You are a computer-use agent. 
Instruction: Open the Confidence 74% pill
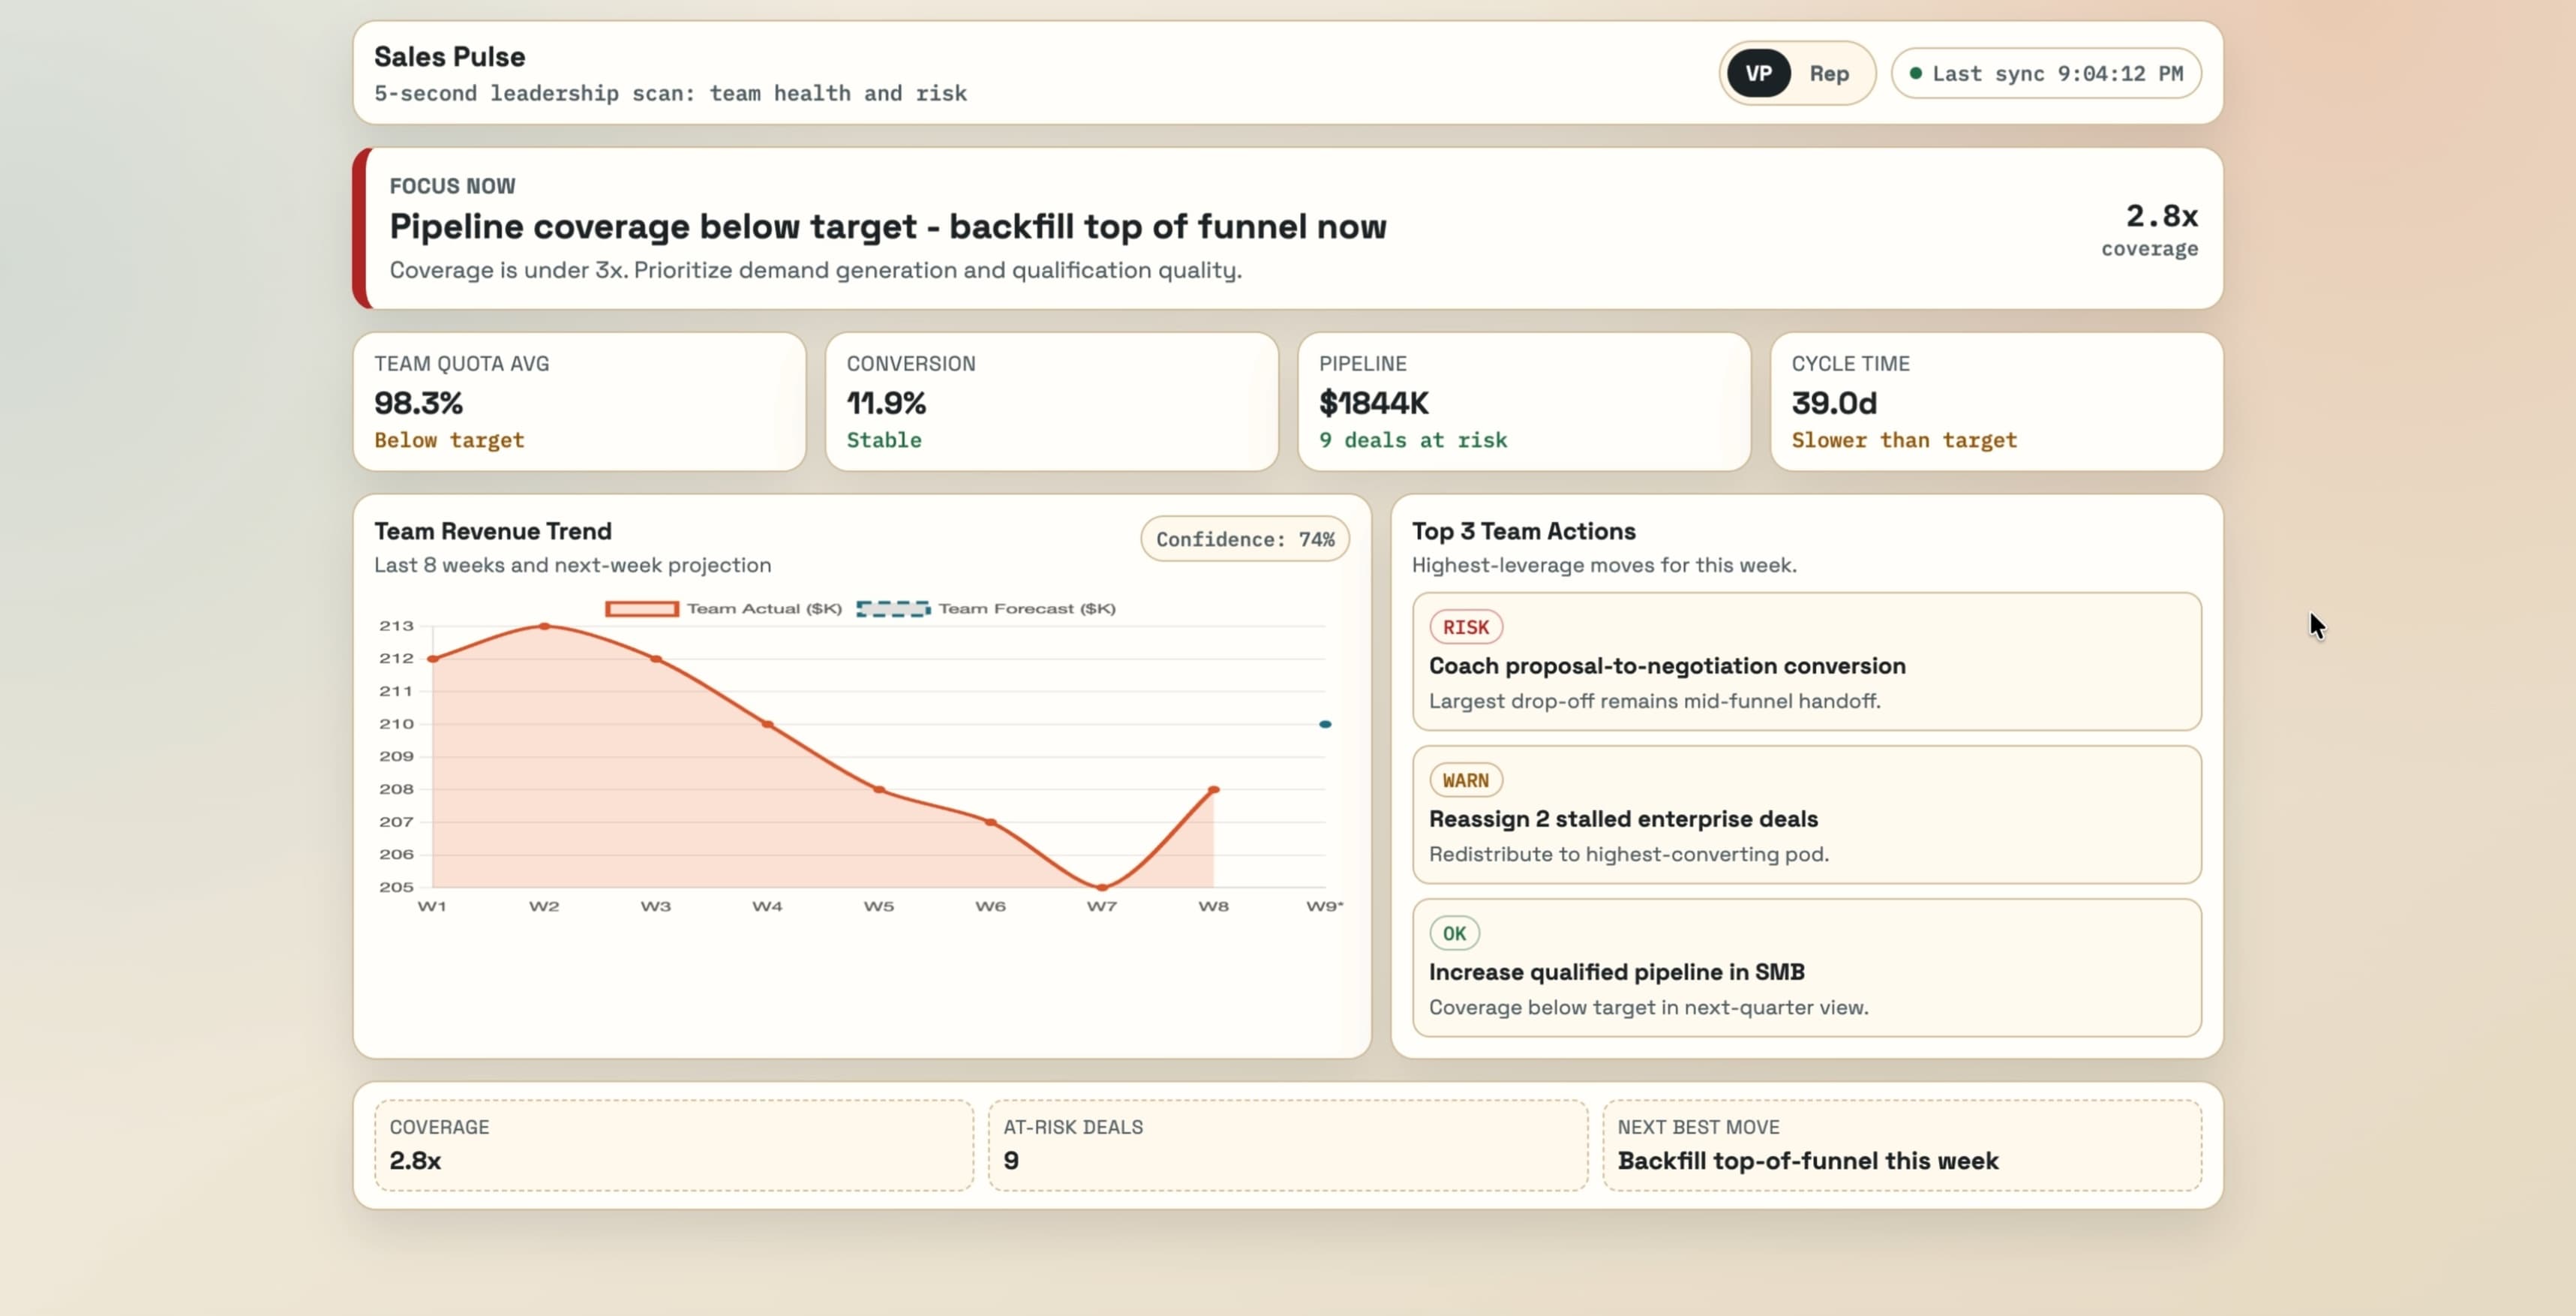pyautogui.click(x=1244, y=539)
